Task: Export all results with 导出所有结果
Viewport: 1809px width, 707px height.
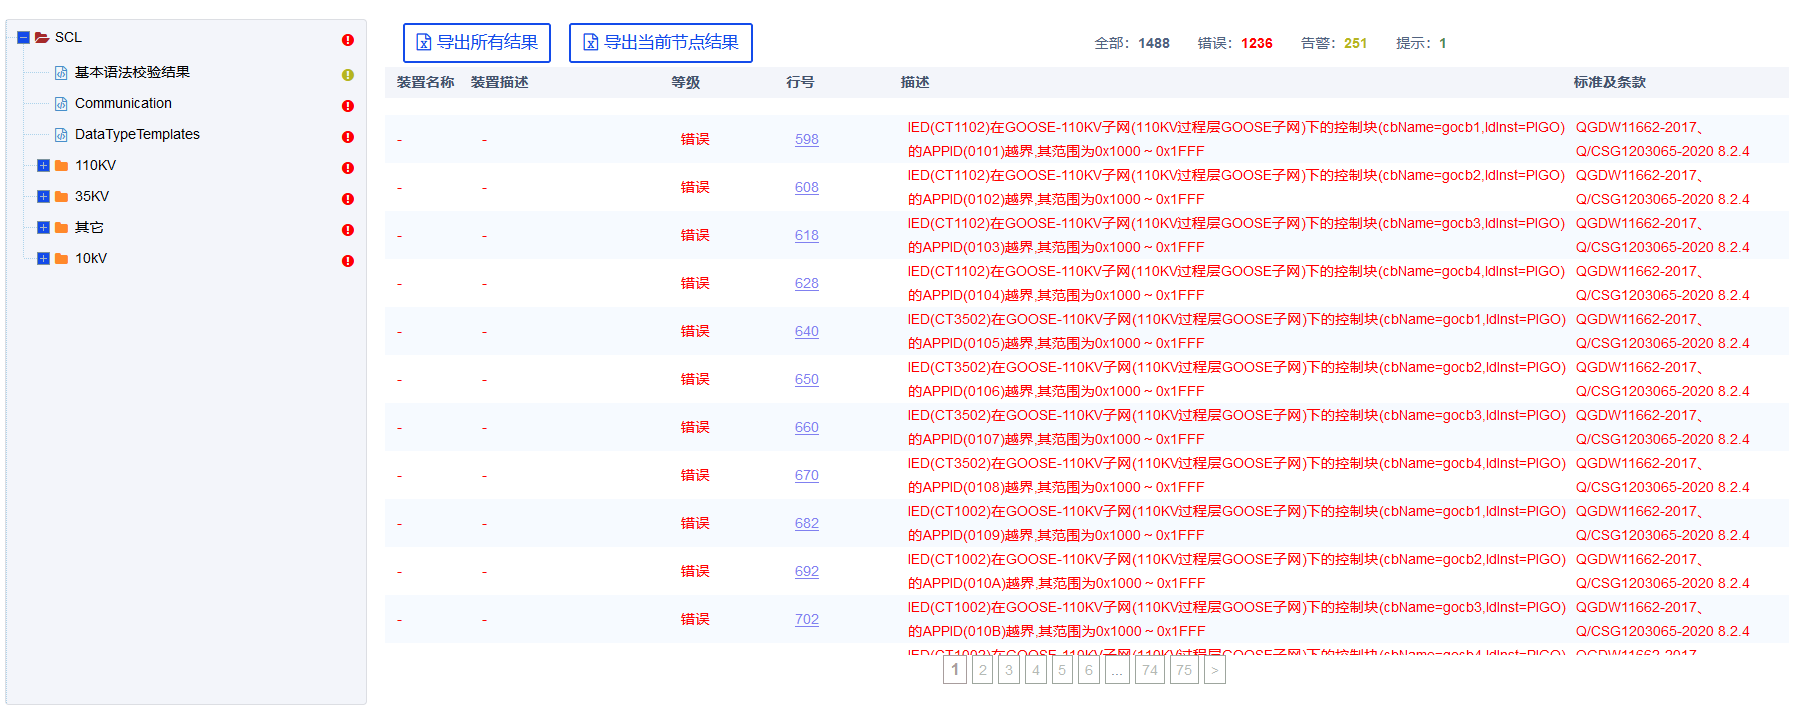Action: (477, 43)
